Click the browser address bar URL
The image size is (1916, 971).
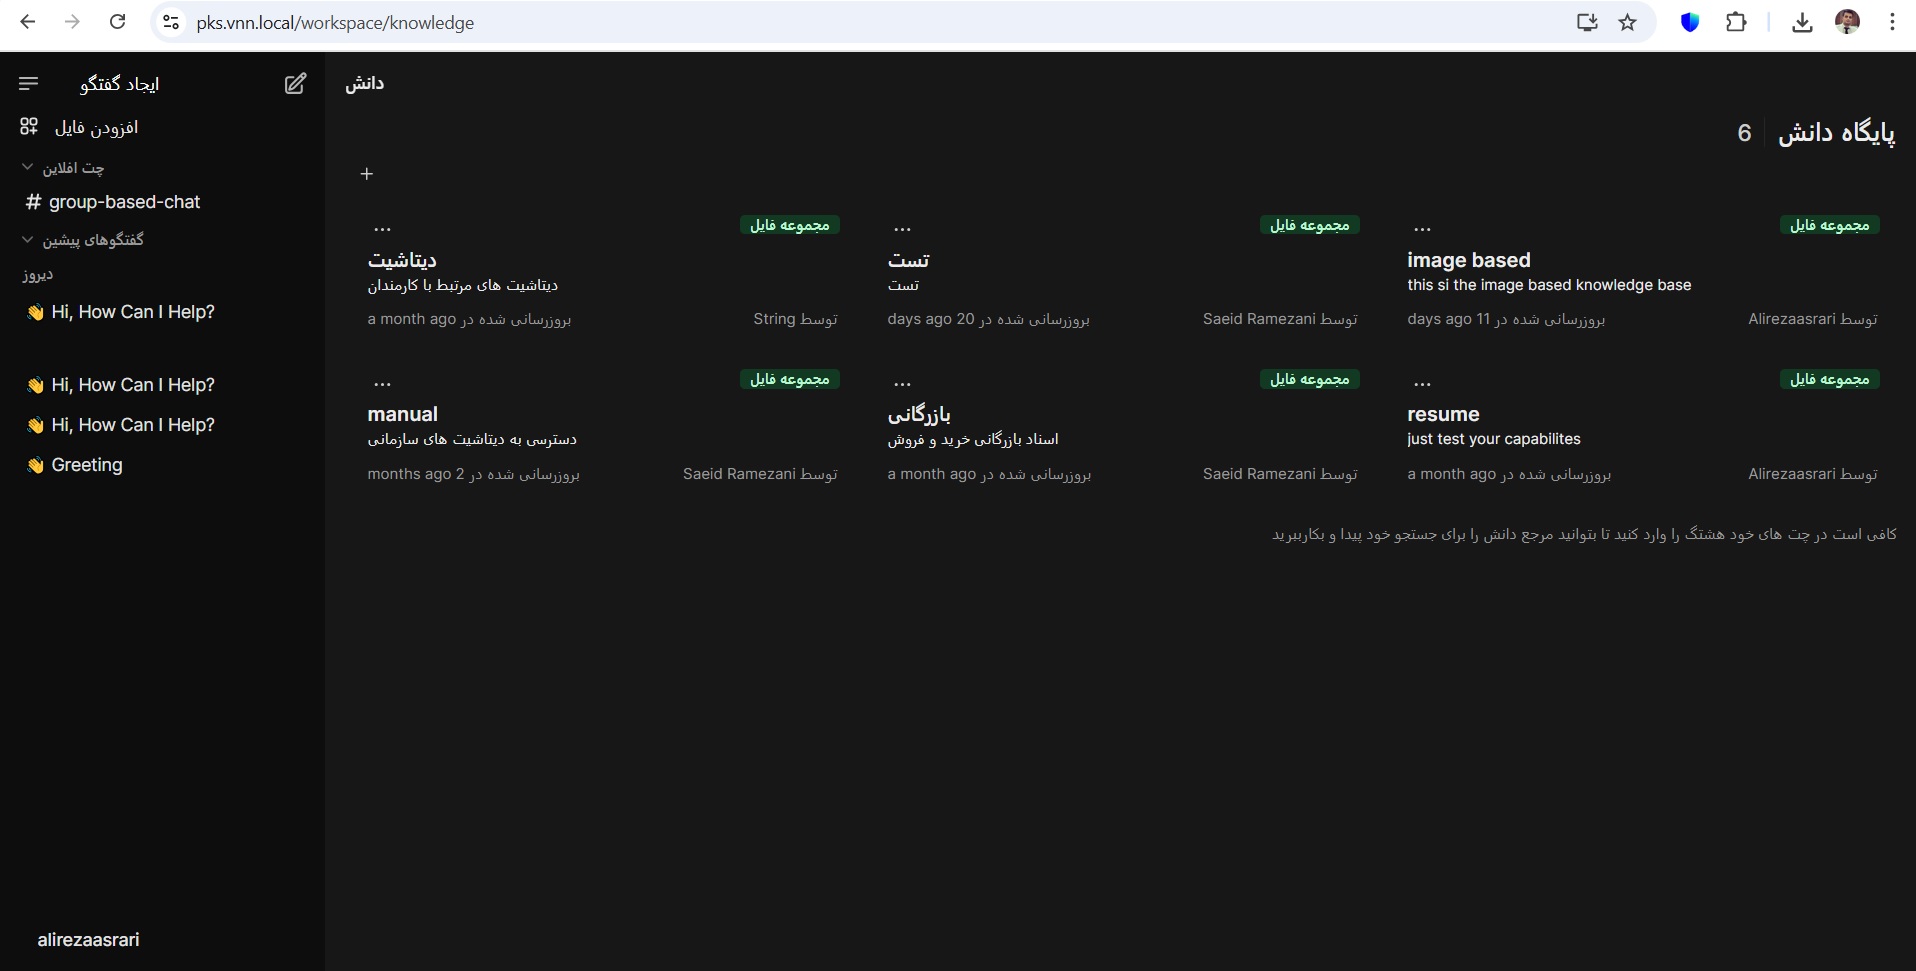[x=335, y=22]
